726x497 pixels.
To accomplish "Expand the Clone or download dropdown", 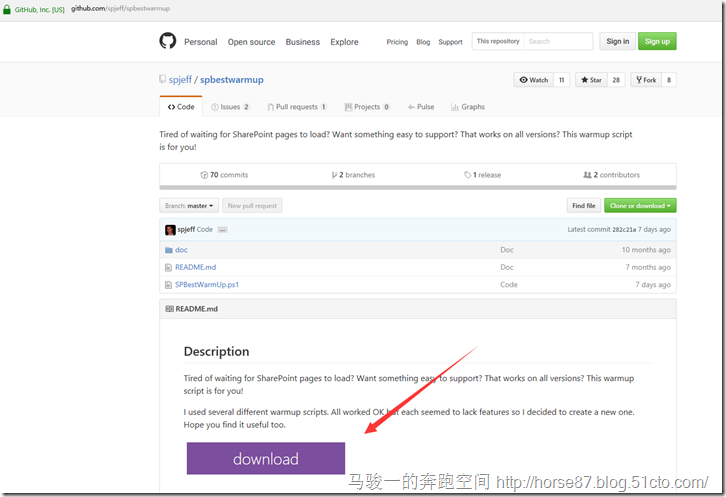I will tap(640, 206).
